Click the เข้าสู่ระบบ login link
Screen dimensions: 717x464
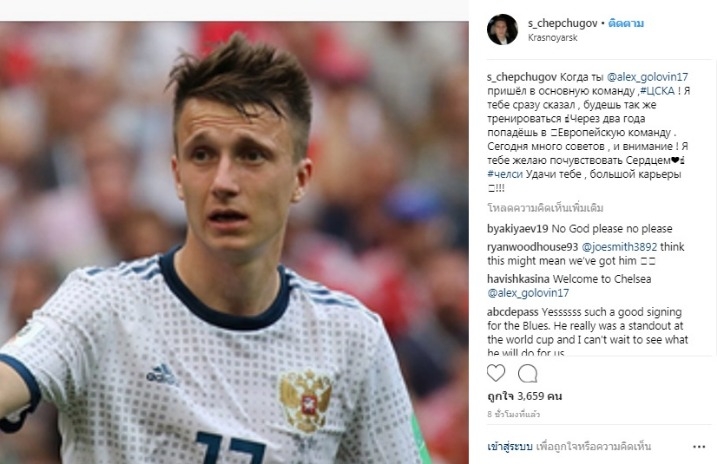point(509,446)
